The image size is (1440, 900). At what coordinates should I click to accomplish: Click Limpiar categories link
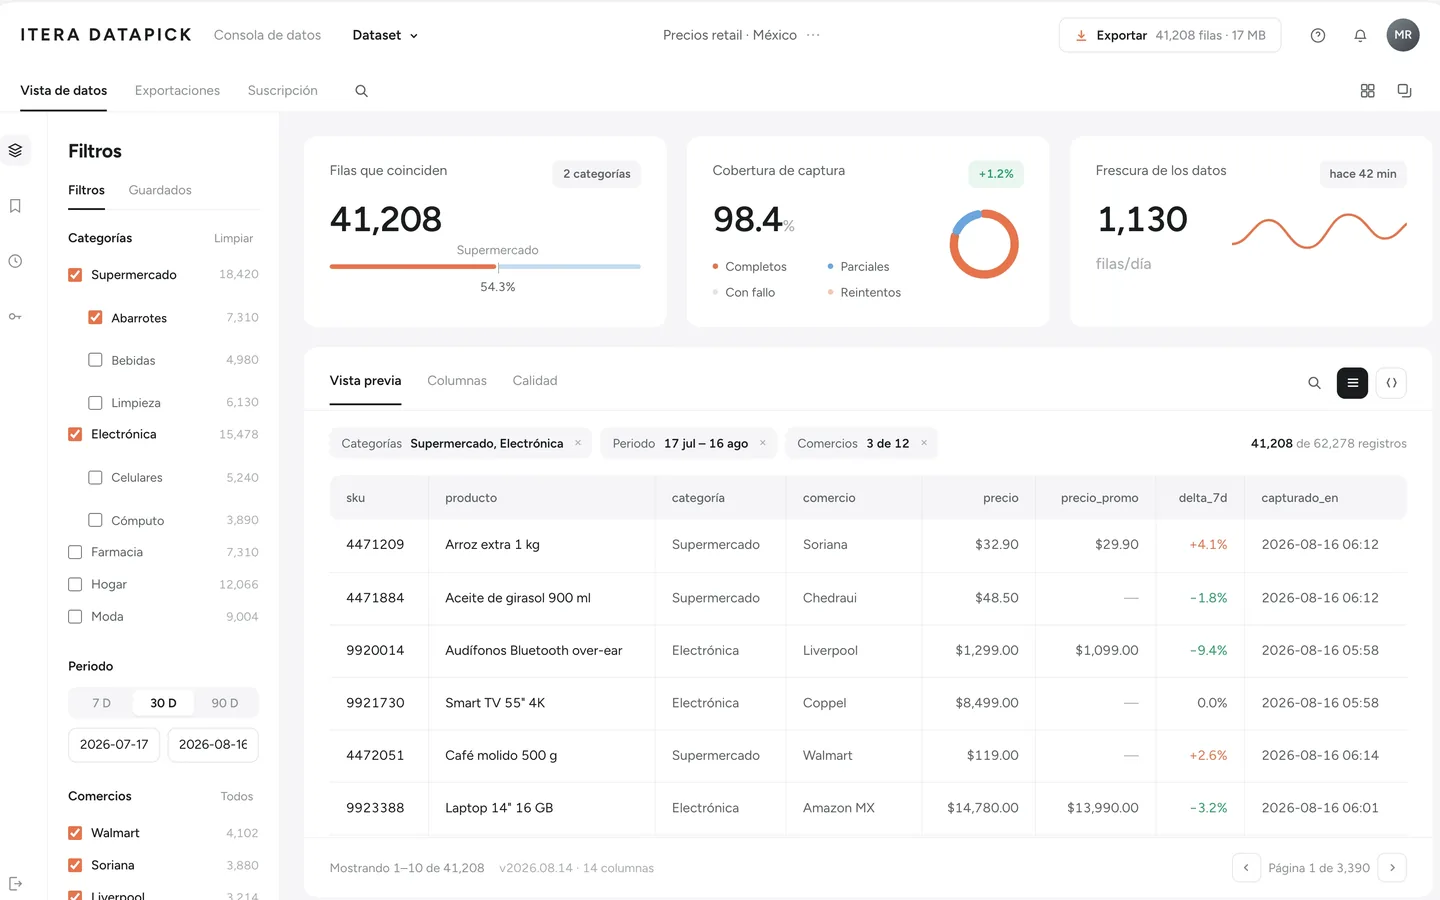pyautogui.click(x=233, y=238)
